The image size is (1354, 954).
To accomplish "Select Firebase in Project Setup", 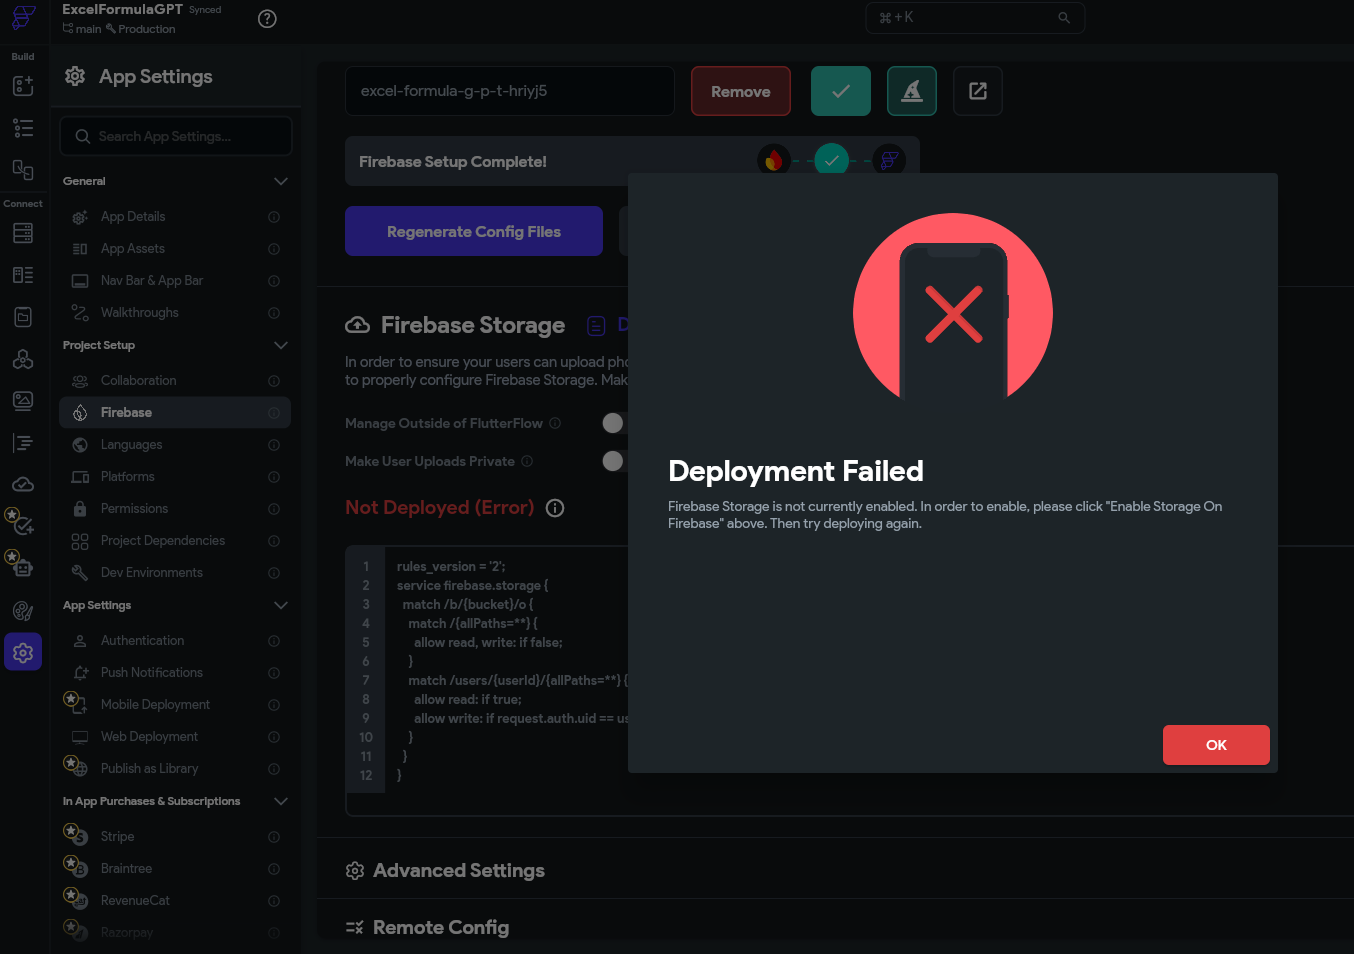I will click(175, 413).
